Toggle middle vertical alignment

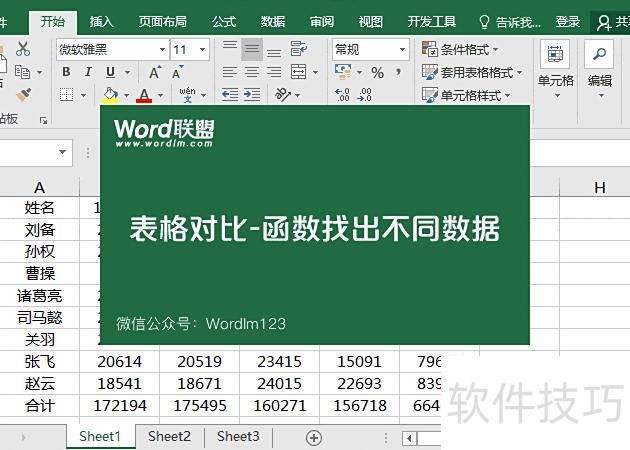pyautogui.click(x=252, y=49)
